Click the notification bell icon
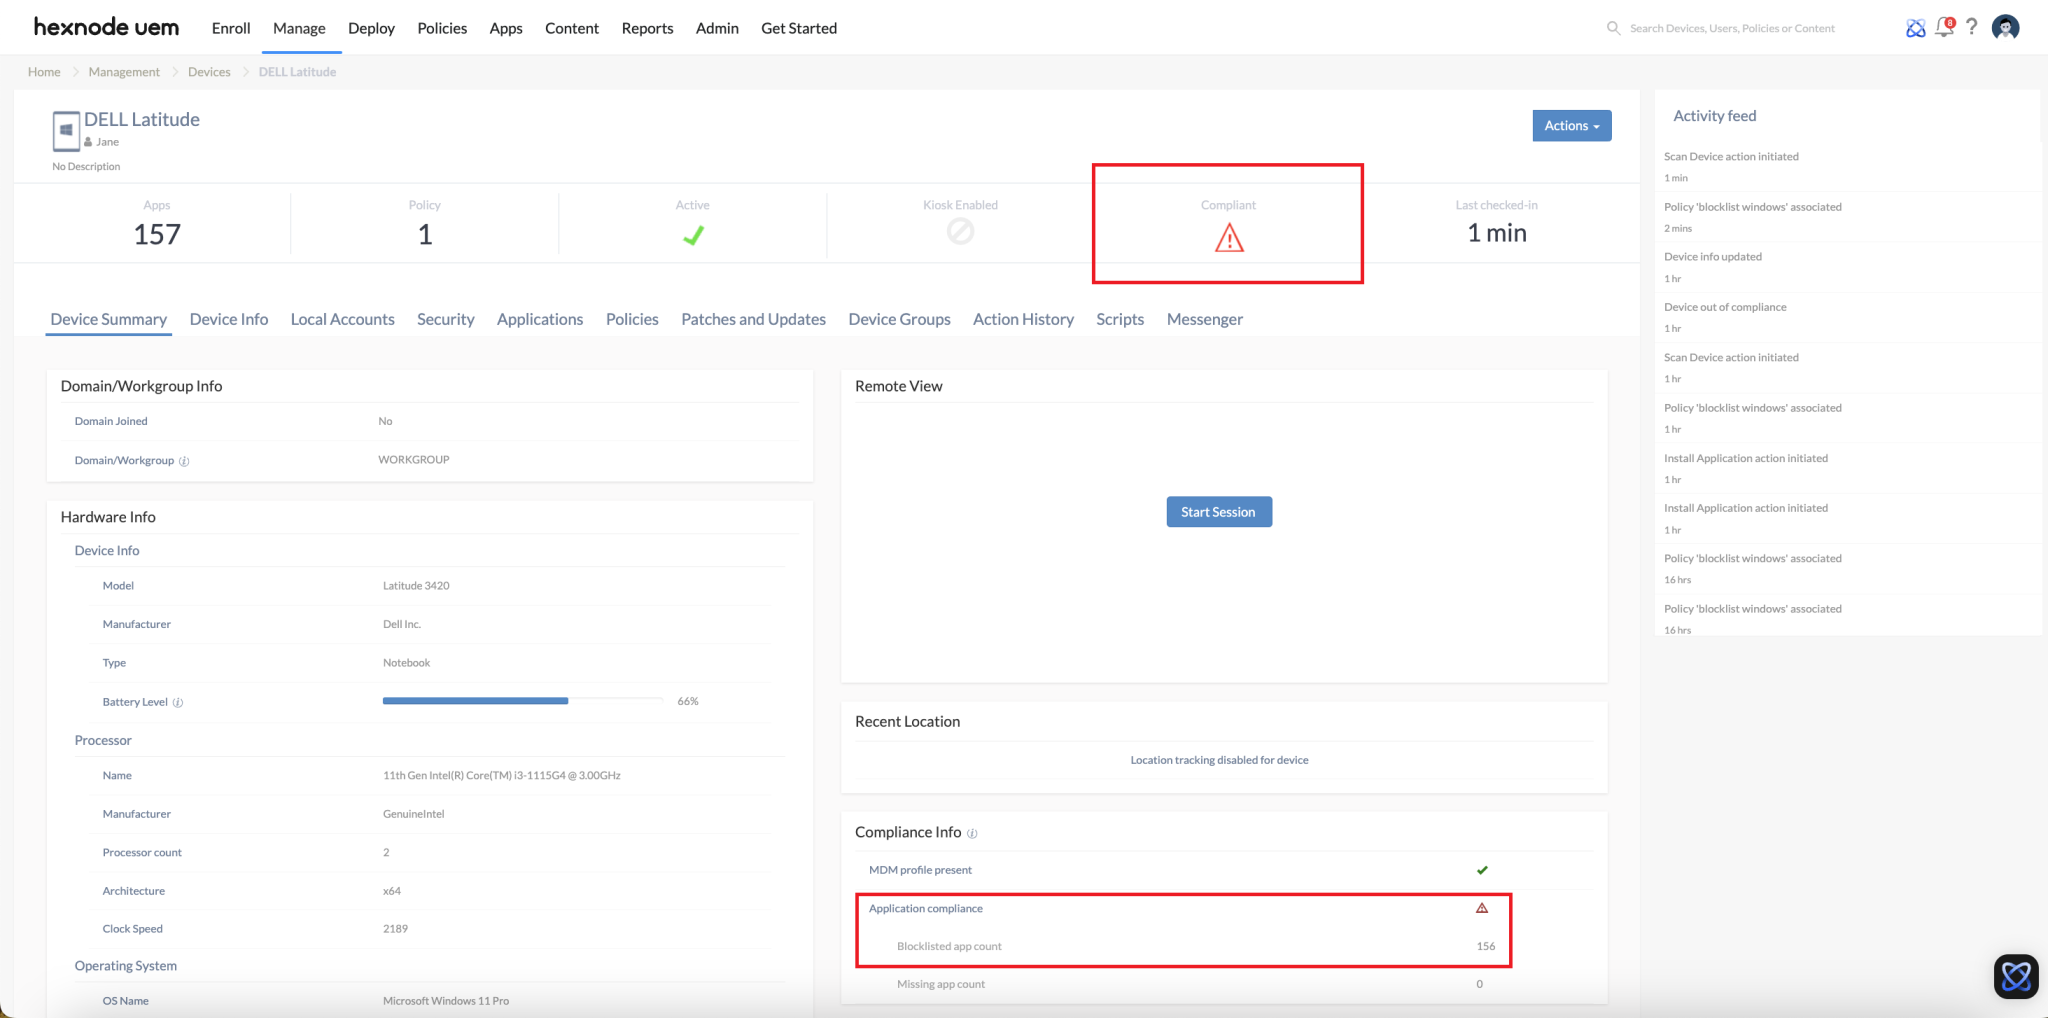 [x=1944, y=27]
